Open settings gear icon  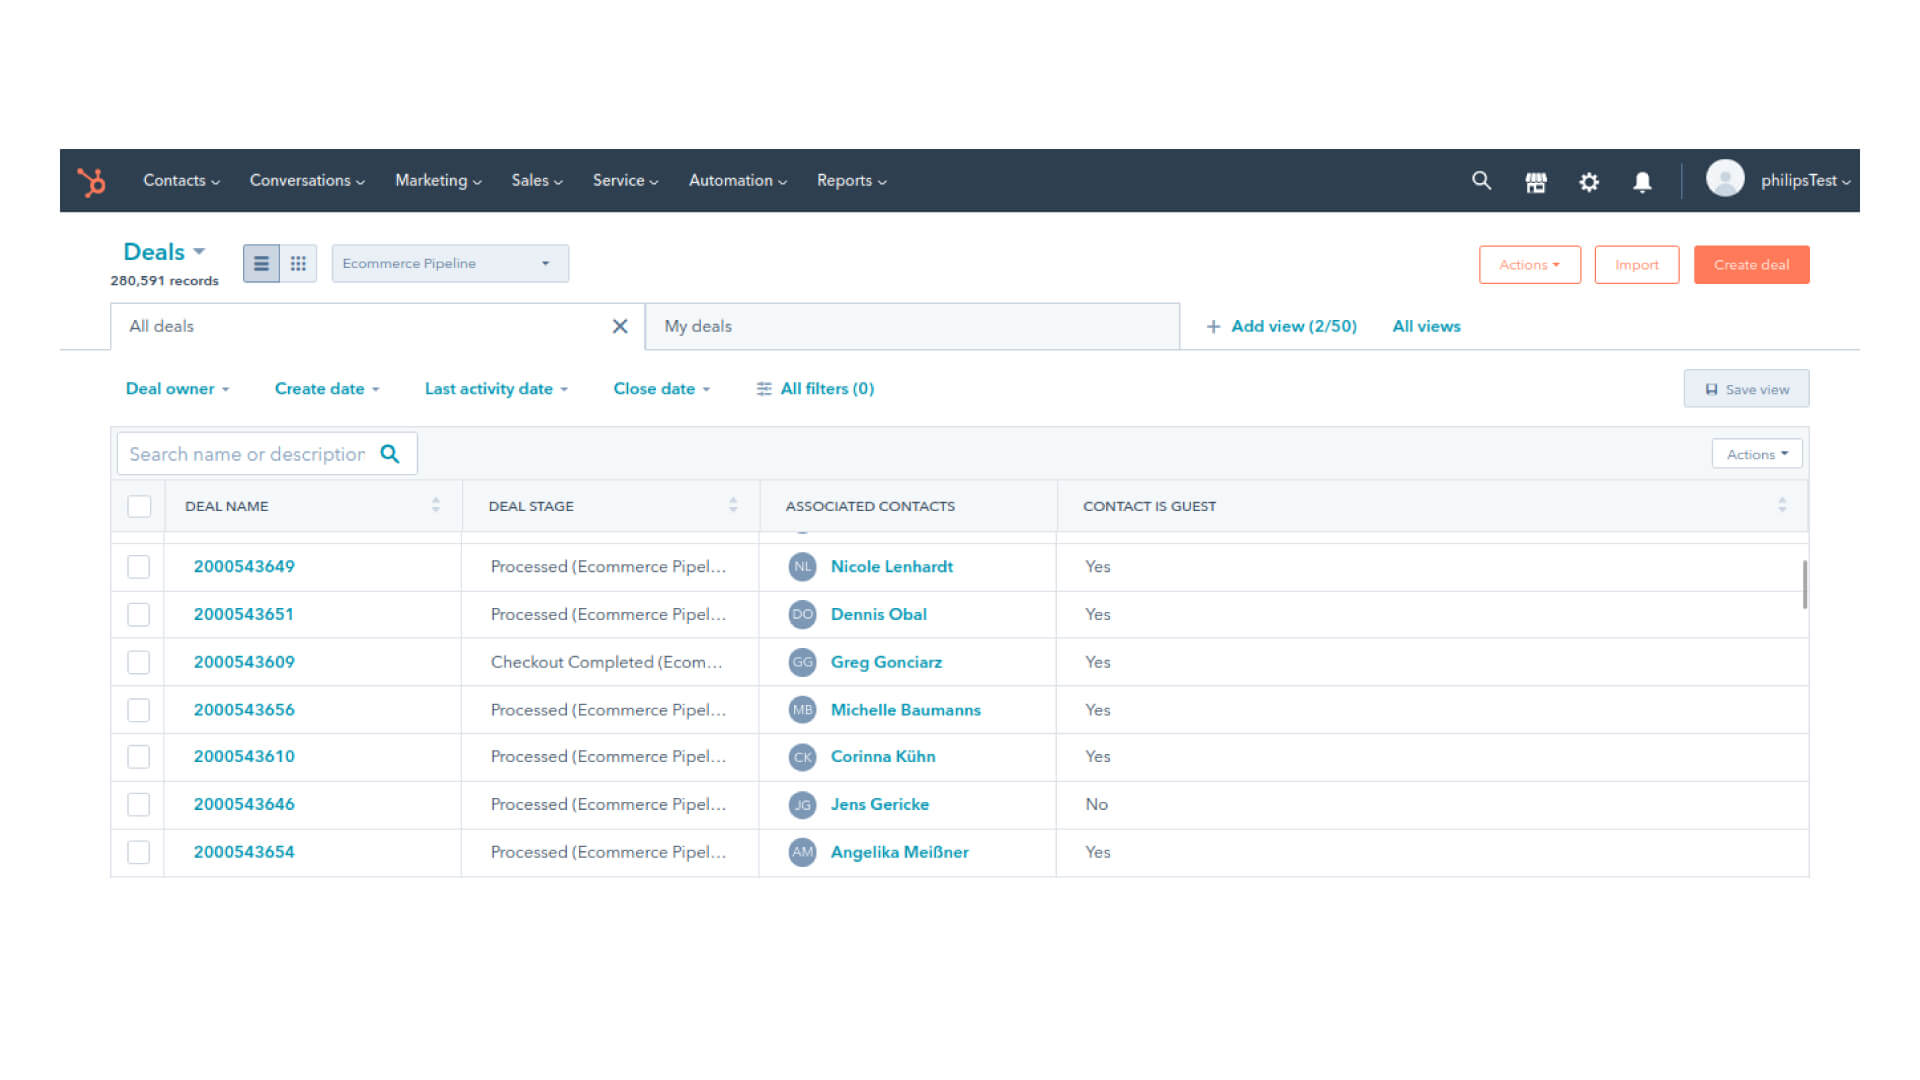[1589, 182]
